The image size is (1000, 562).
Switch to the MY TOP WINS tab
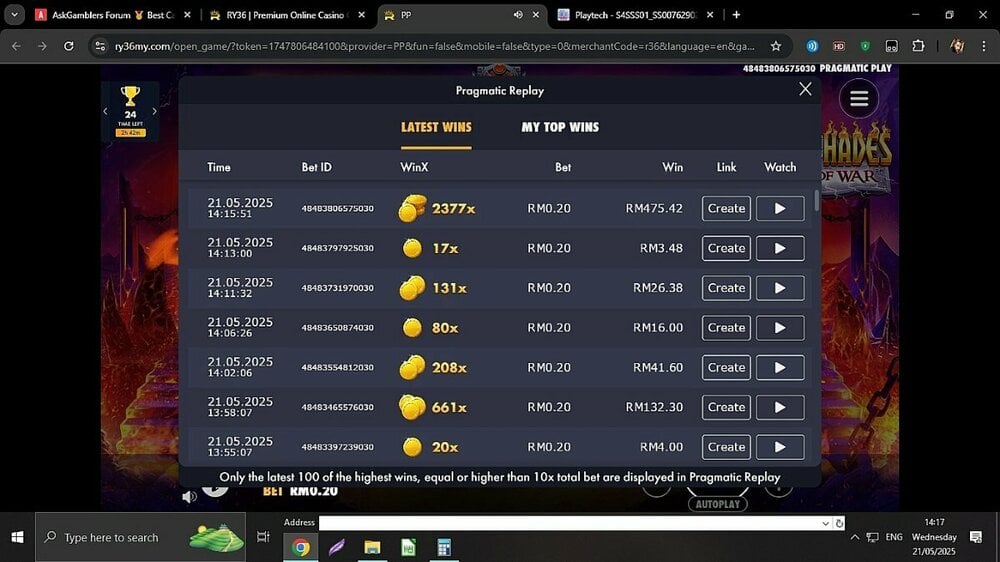point(560,127)
